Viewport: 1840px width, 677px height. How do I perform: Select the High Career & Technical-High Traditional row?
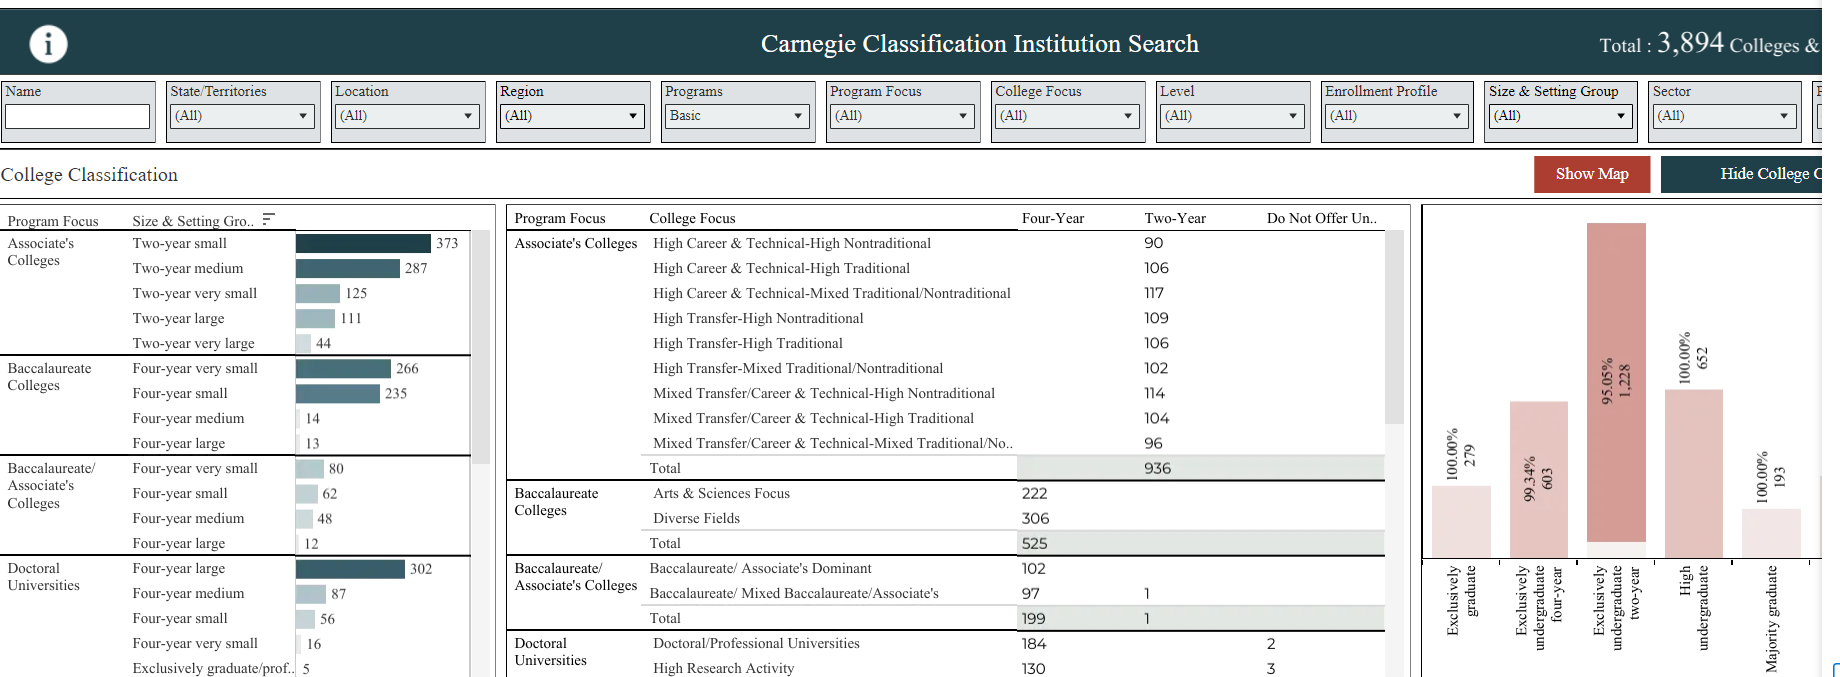click(x=781, y=268)
